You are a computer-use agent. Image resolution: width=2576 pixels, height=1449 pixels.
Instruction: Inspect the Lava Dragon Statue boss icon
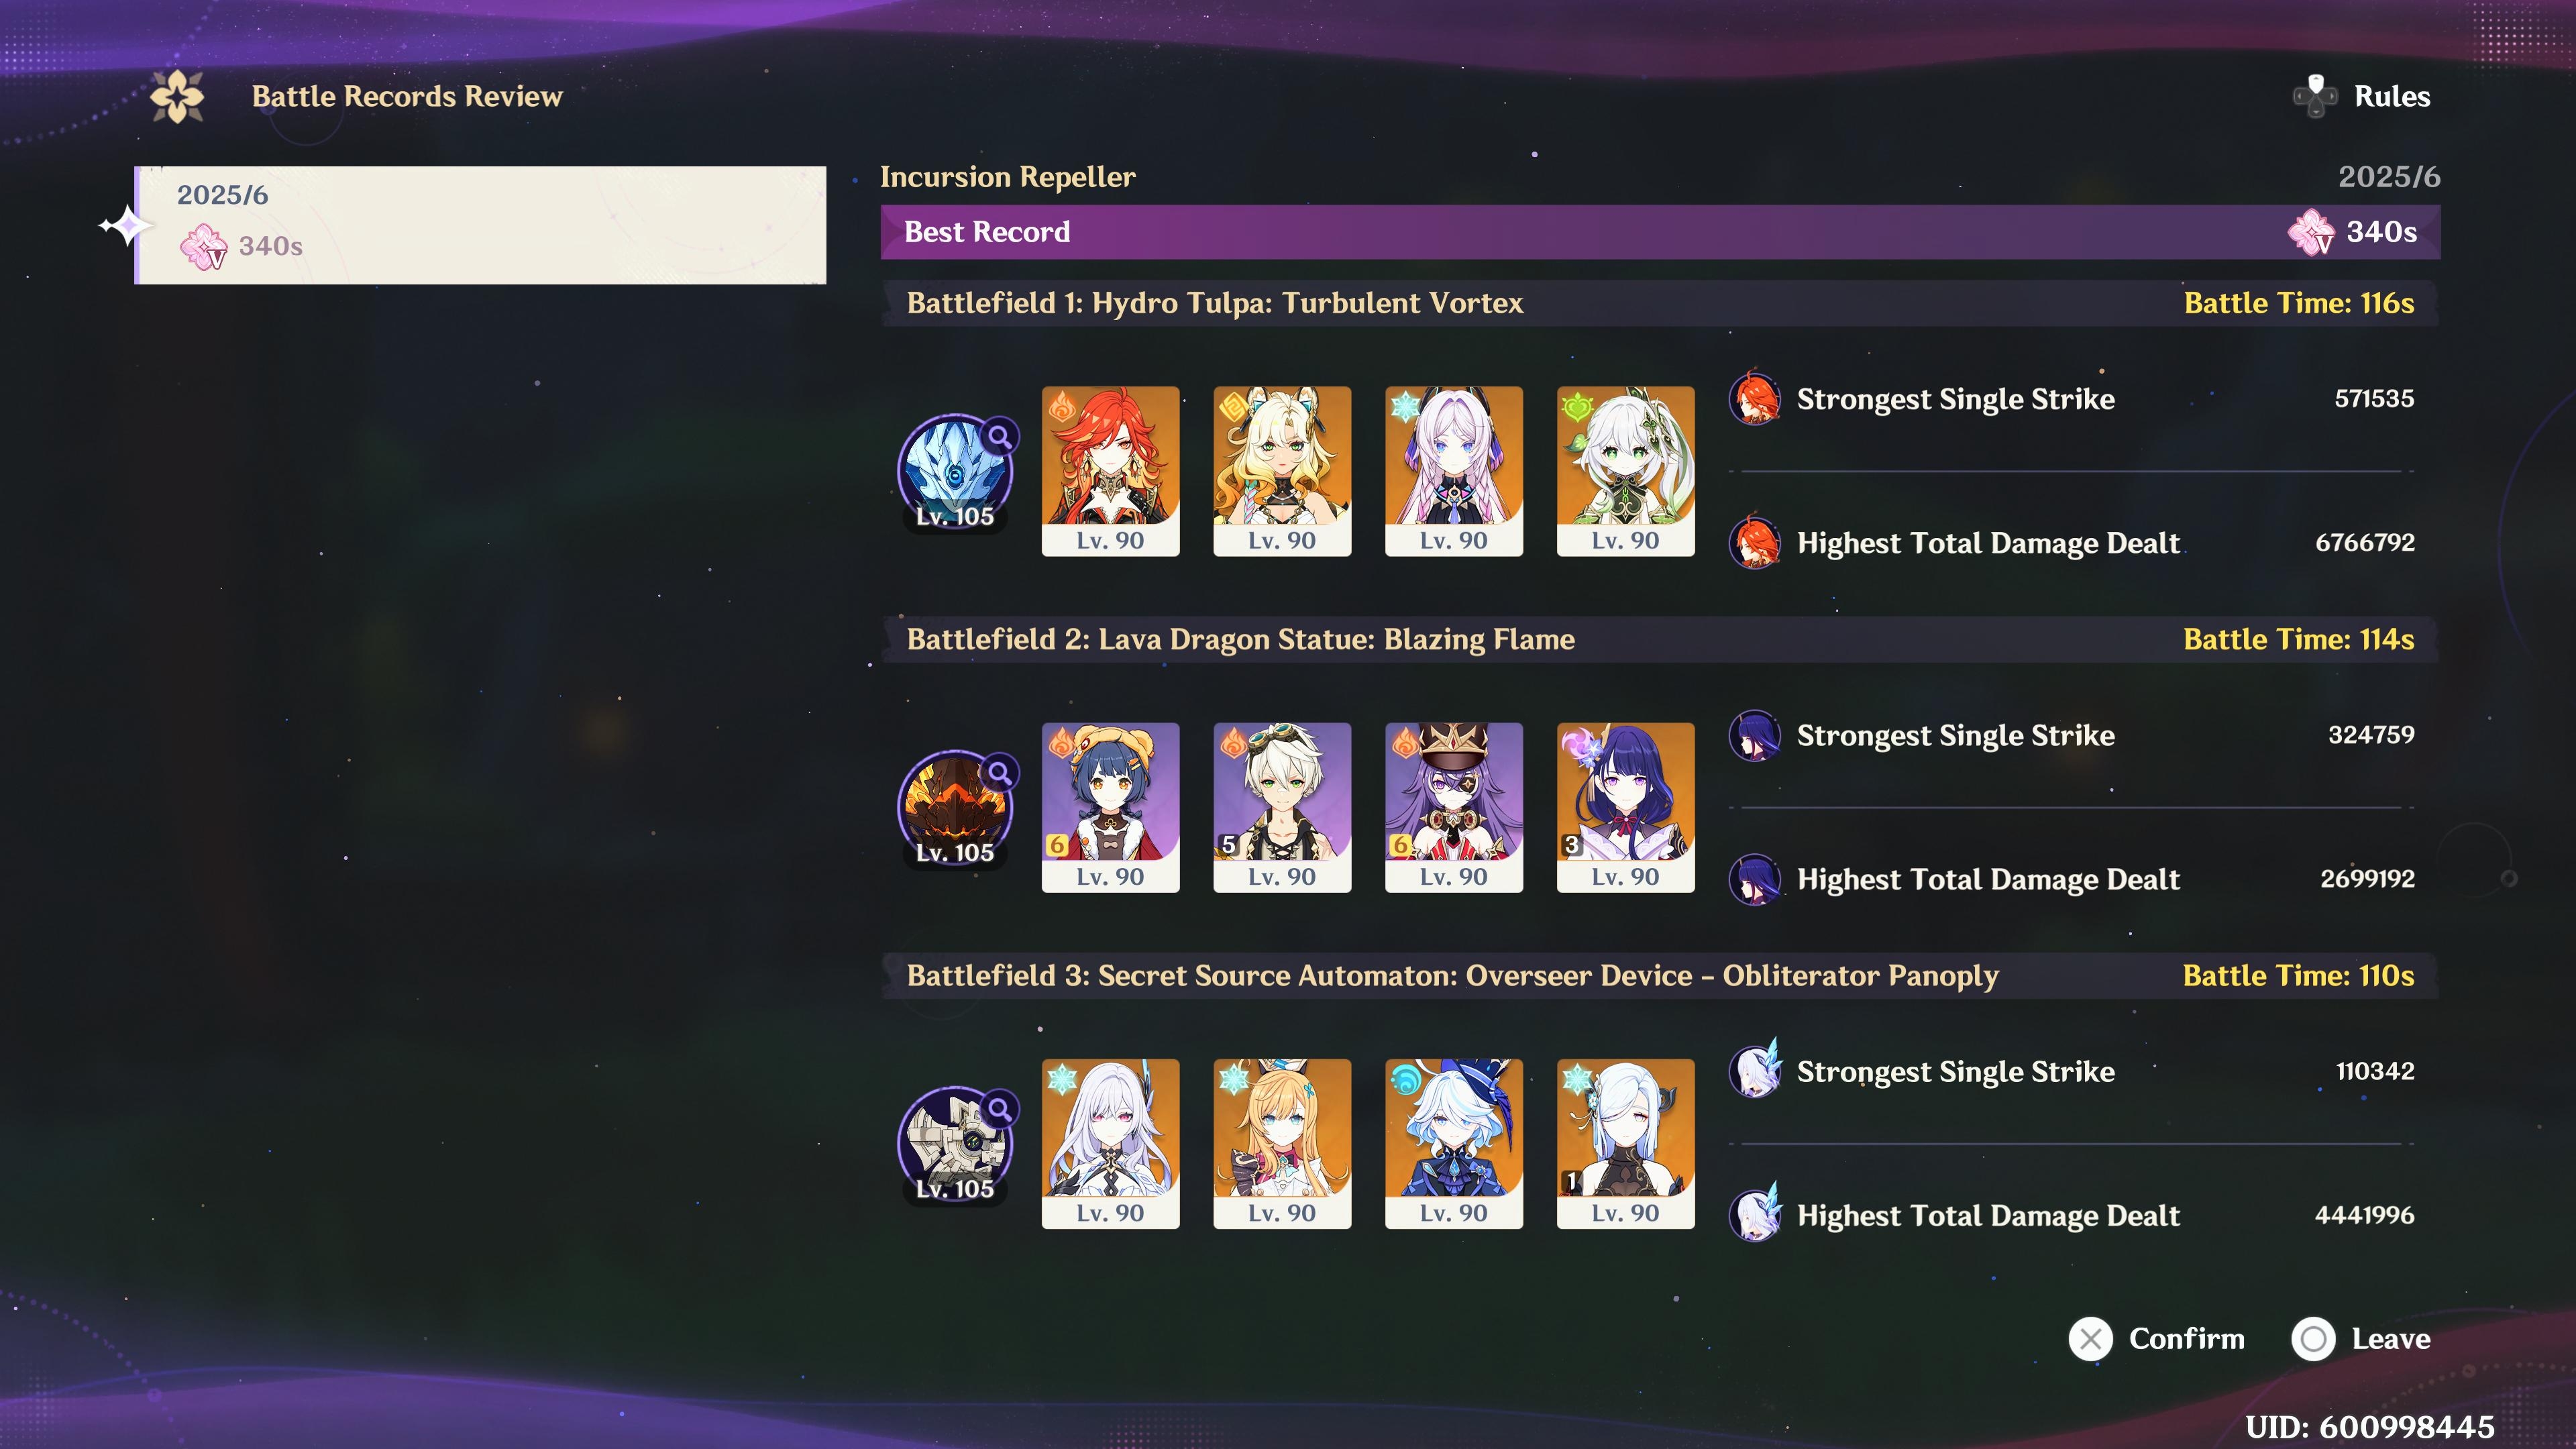click(955, 808)
